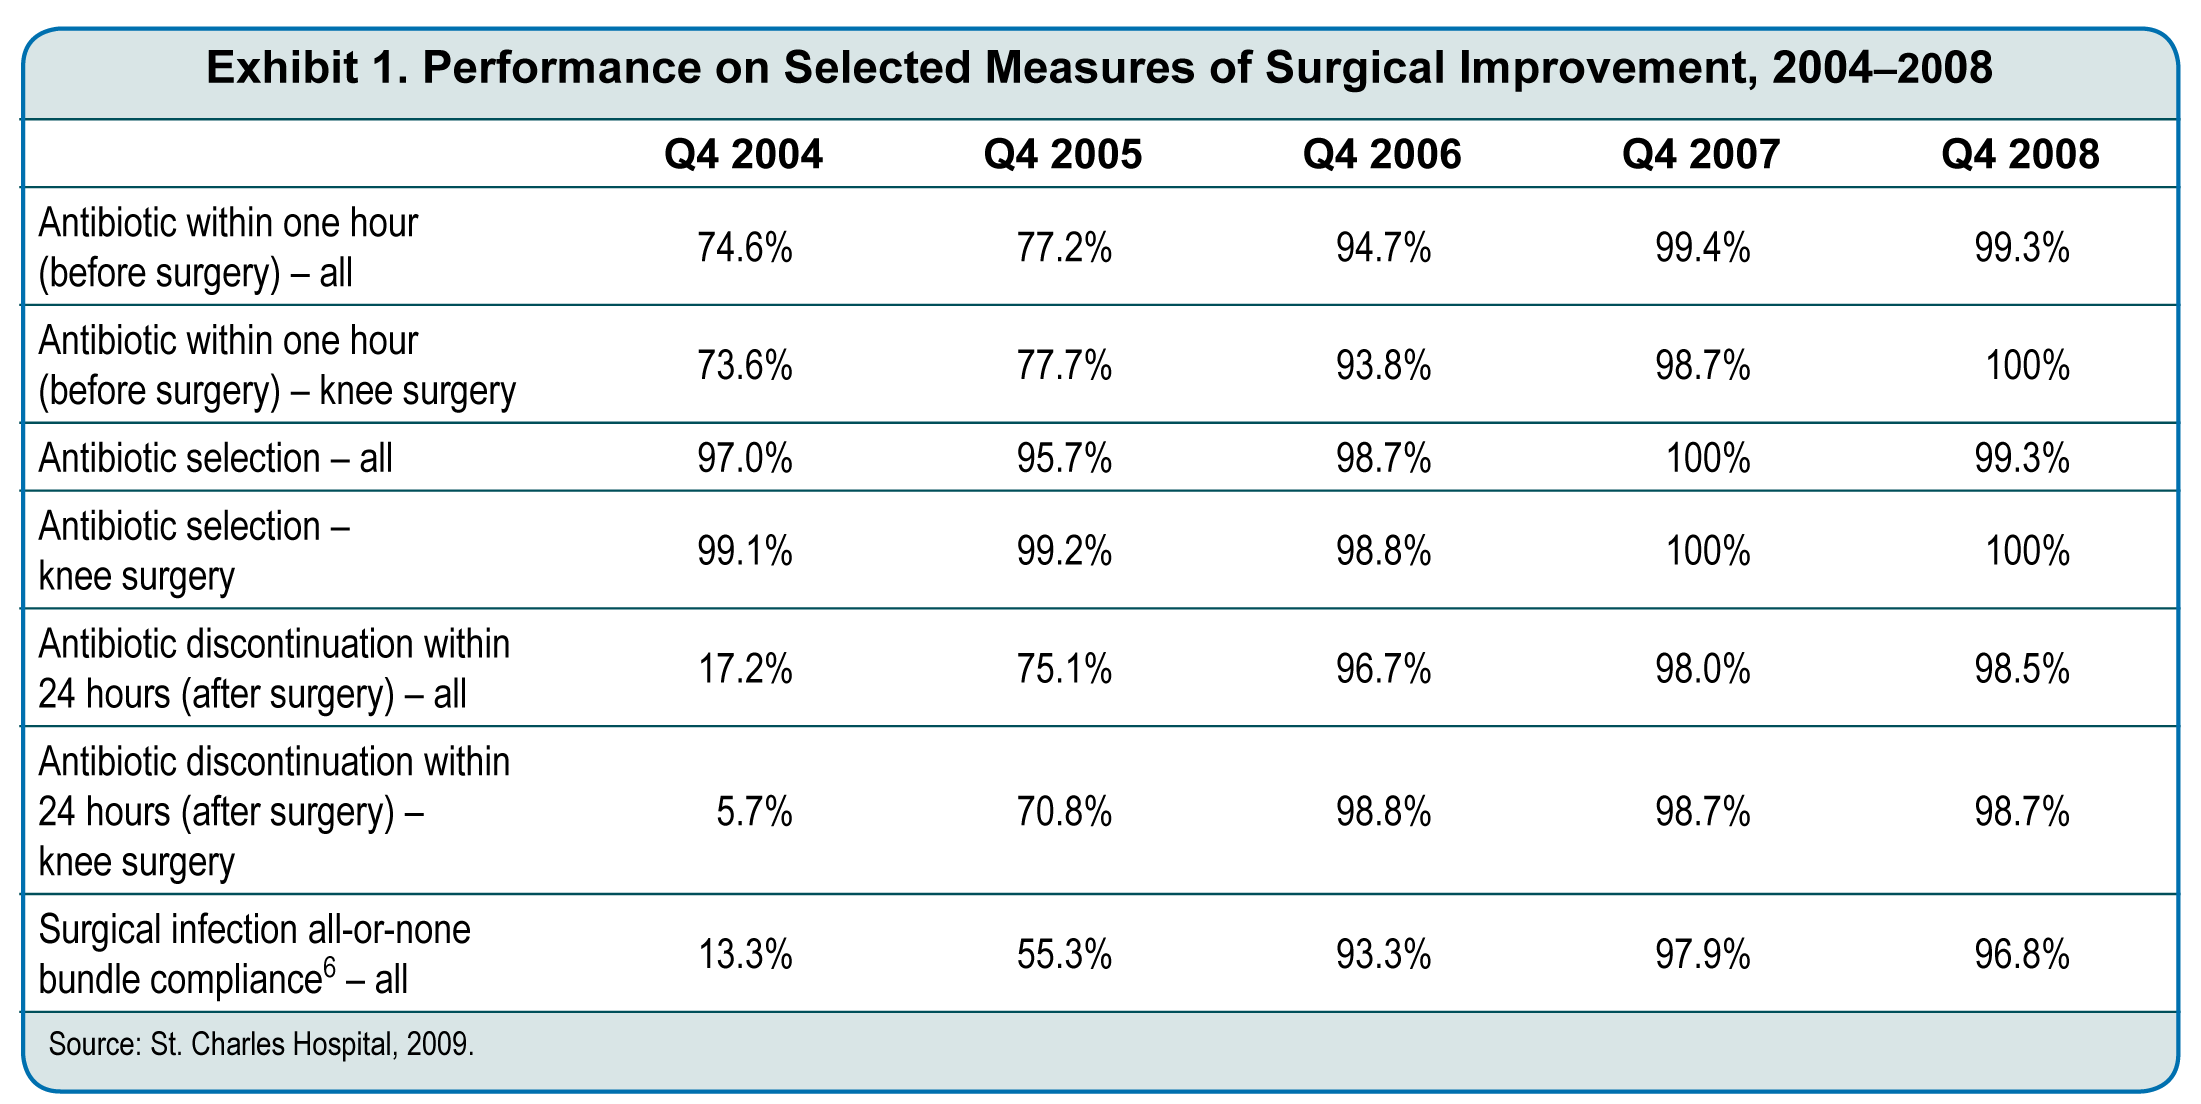Select the Q4 2008 column header
Screen dimensions: 2201x1104
pyautogui.click(x=2020, y=154)
